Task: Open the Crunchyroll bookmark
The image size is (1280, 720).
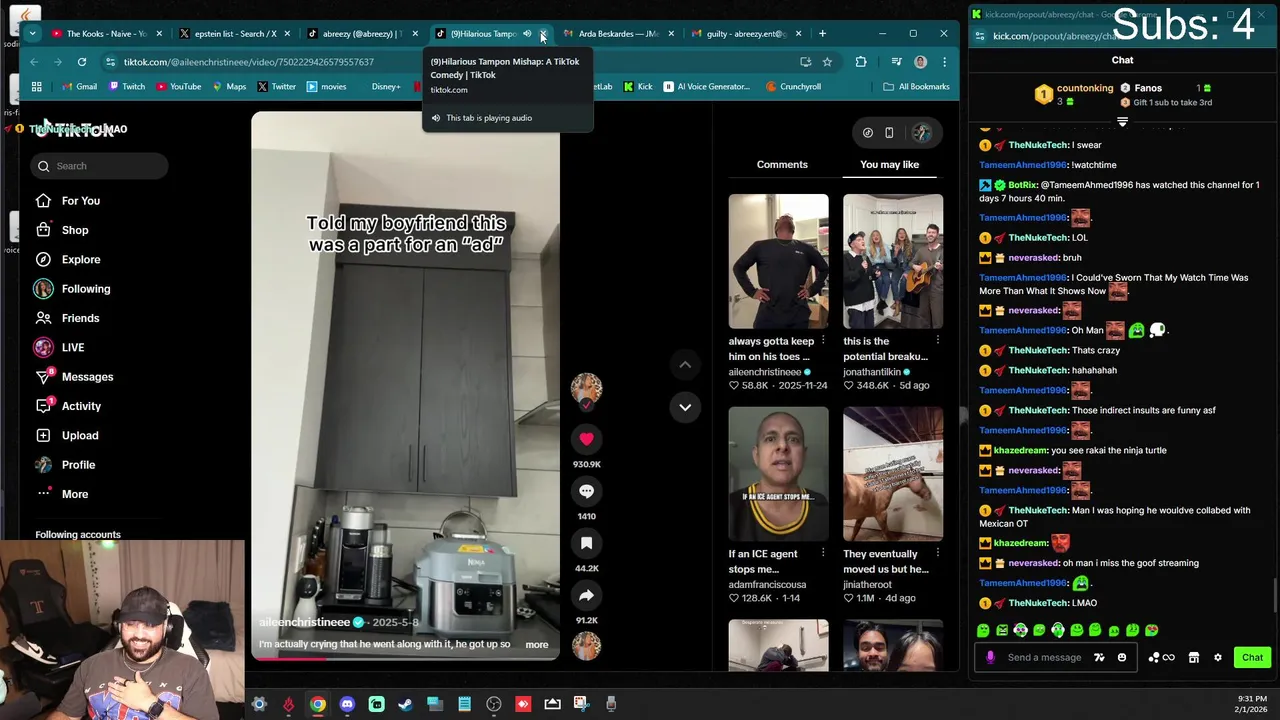Action: point(793,87)
